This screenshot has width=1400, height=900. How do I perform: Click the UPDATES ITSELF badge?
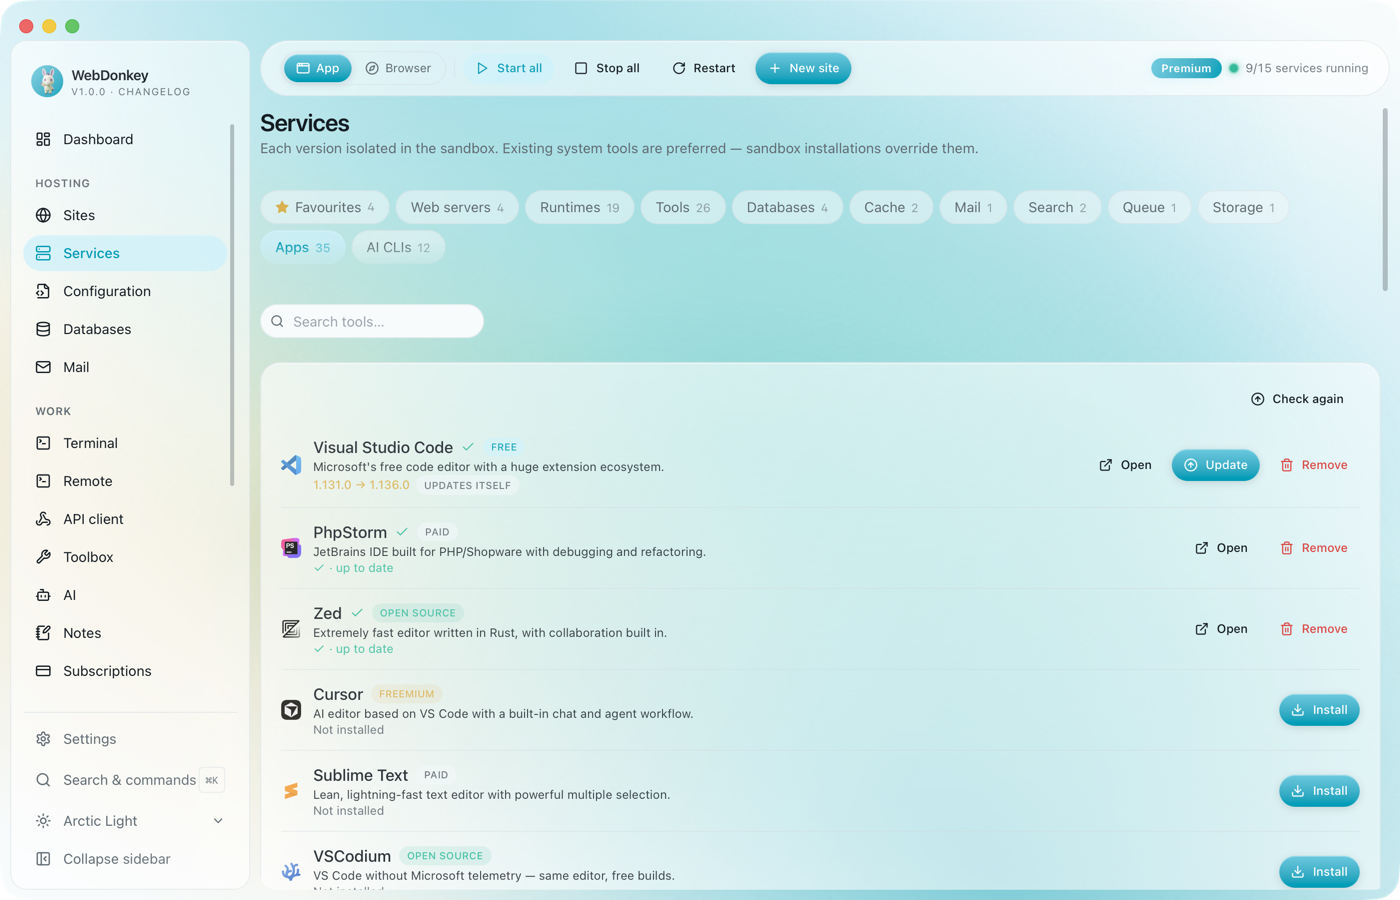tap(467, 485)
